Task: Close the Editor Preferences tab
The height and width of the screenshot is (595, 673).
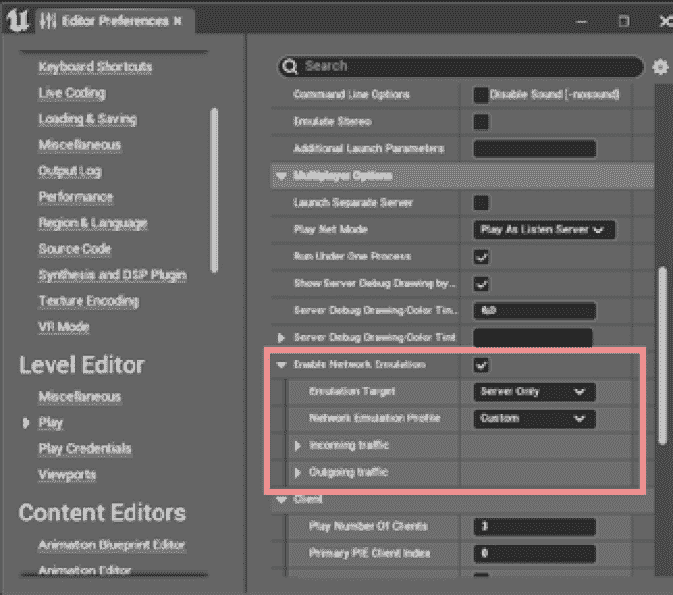Action: 178,21
